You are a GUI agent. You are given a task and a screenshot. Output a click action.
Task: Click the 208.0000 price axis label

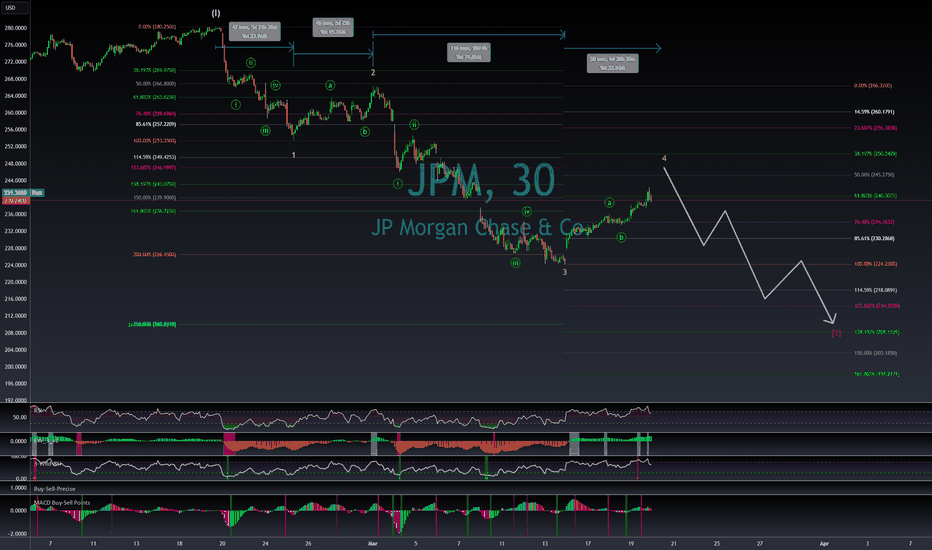(15, 333)
